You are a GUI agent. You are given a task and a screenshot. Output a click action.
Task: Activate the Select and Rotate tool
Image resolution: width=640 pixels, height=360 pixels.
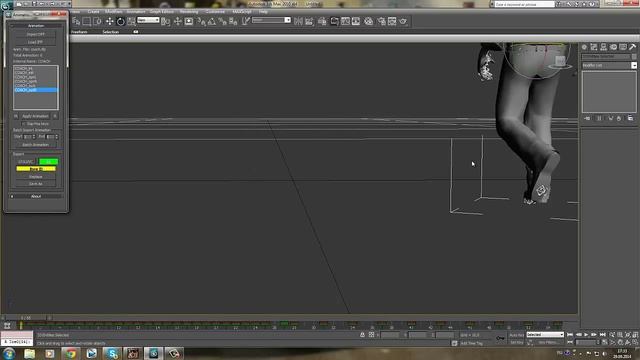point(120,21)
